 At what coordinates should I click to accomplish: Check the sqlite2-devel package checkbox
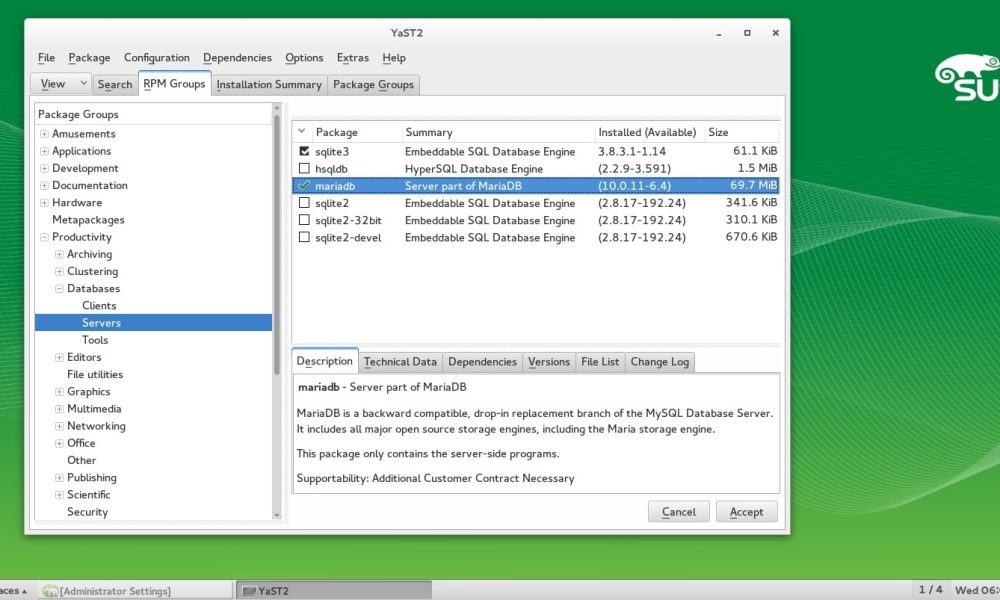[x=304, y=237]
